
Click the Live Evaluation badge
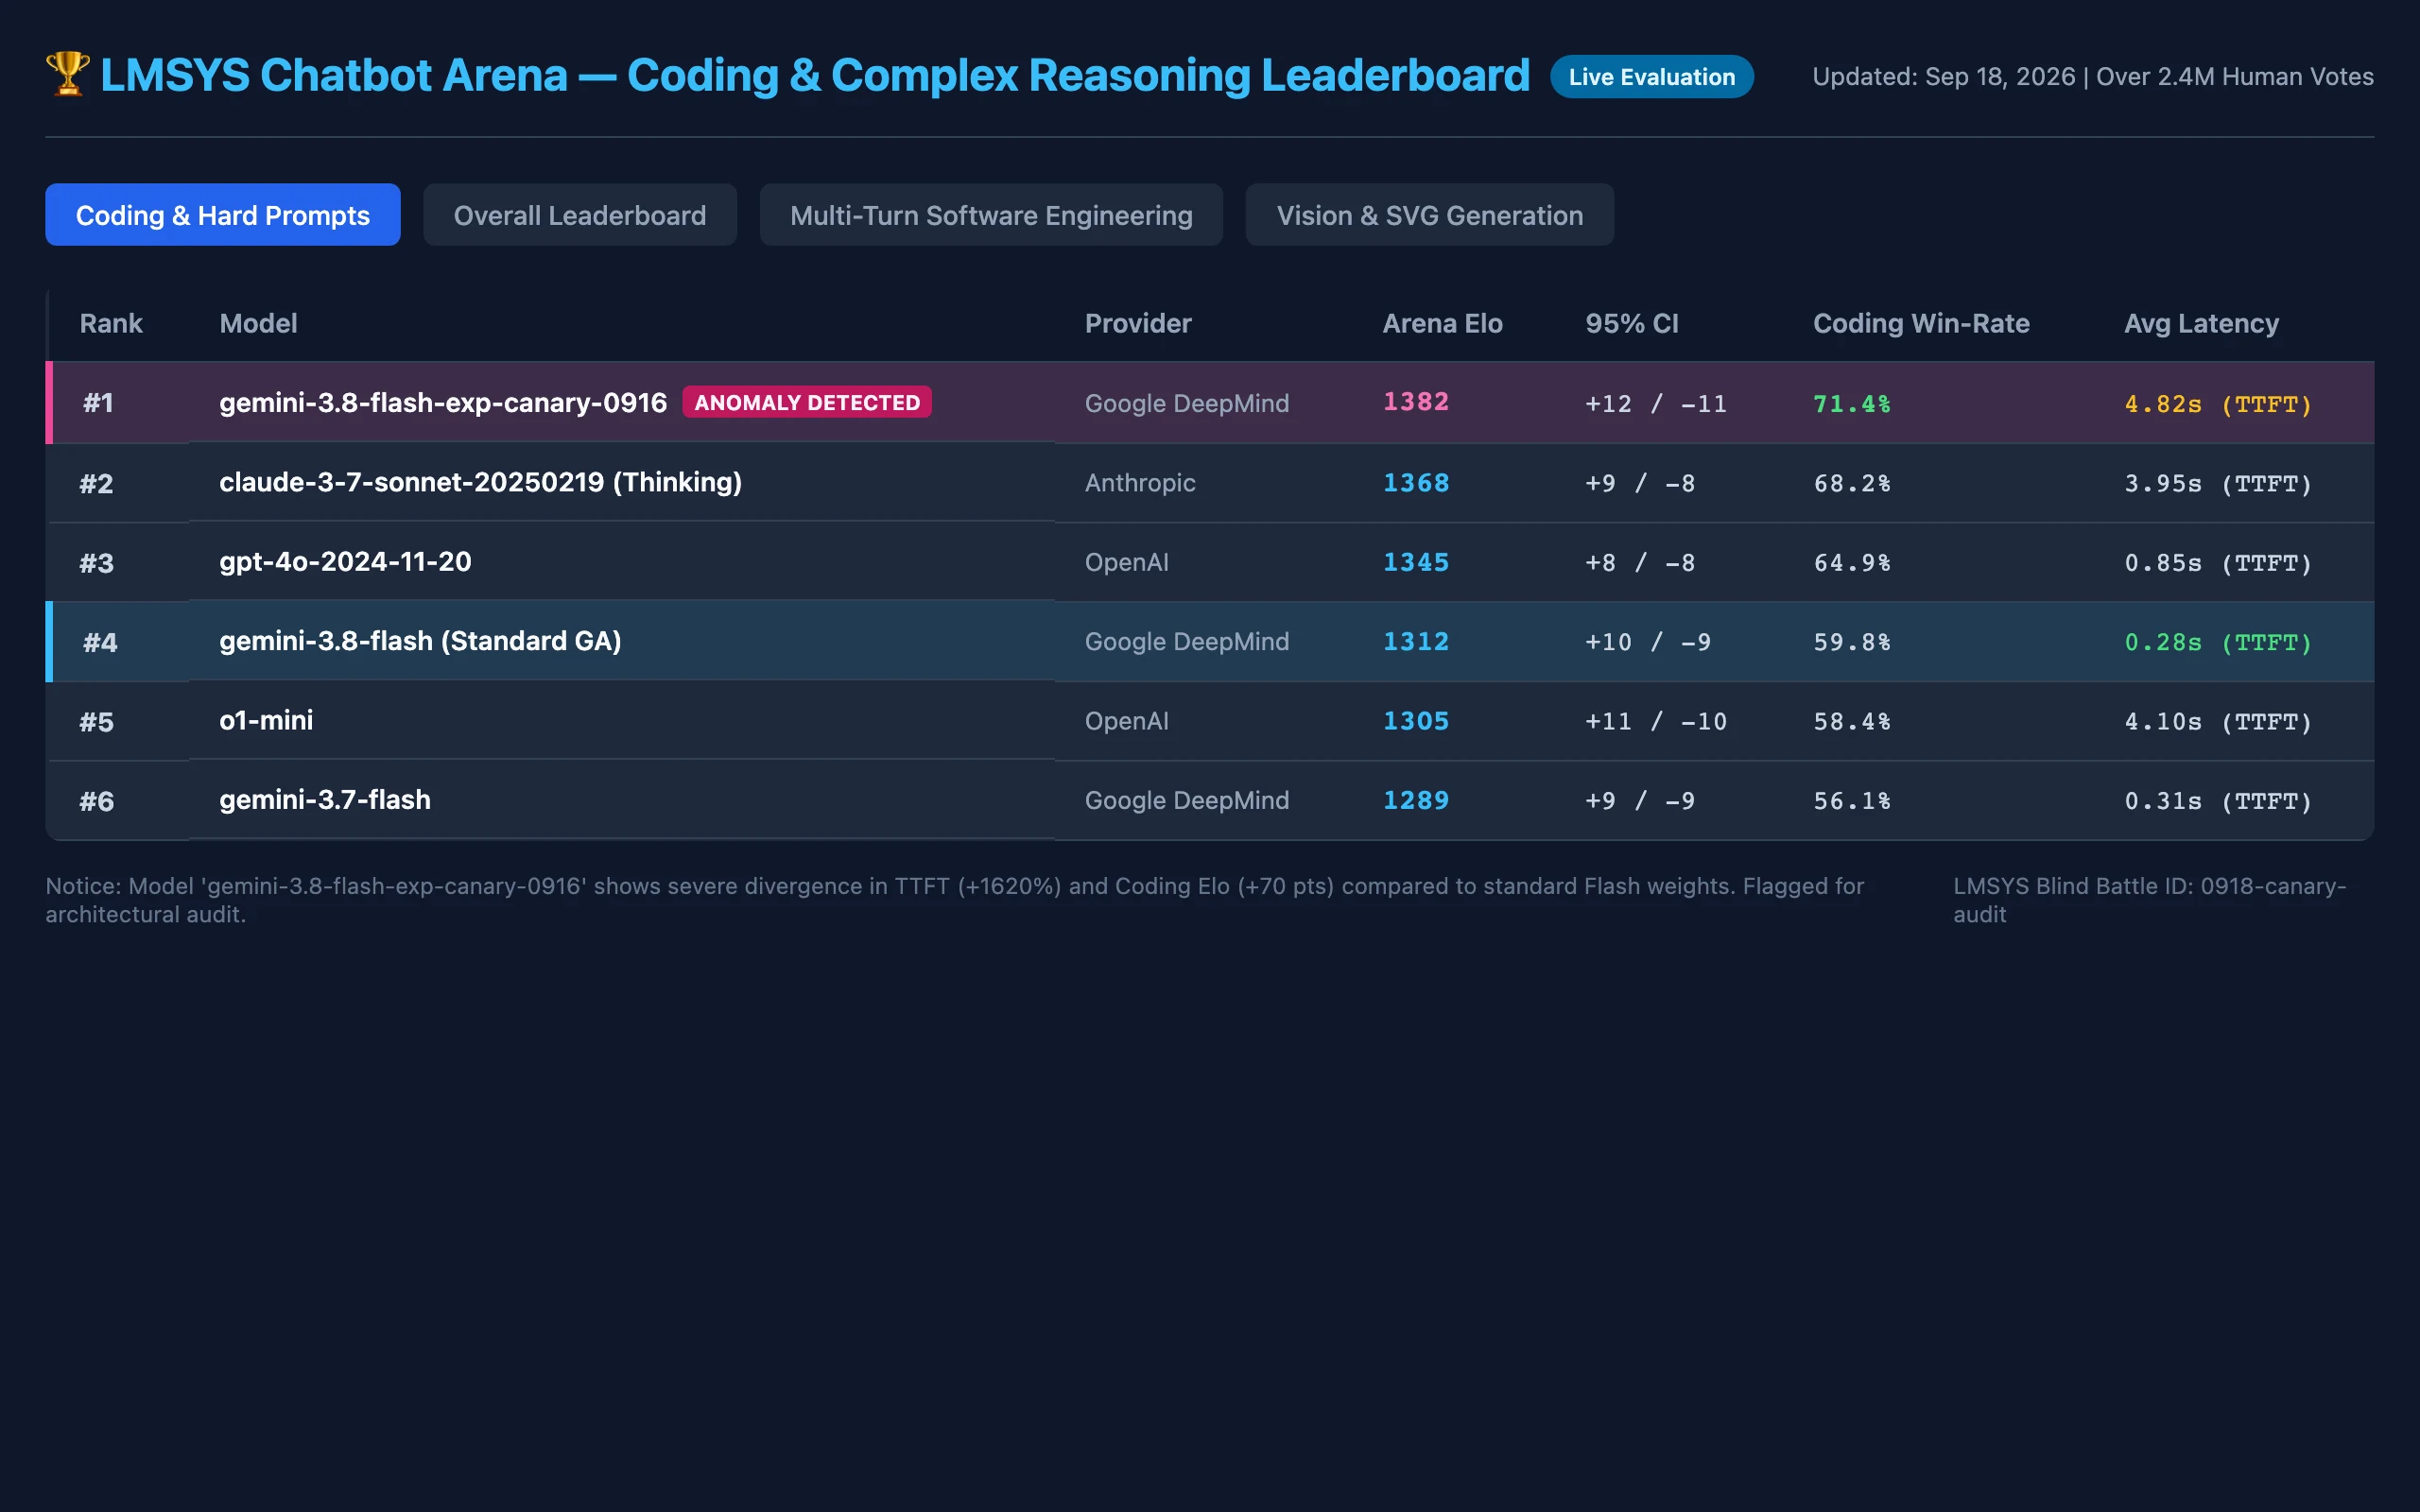[1652, 77]
